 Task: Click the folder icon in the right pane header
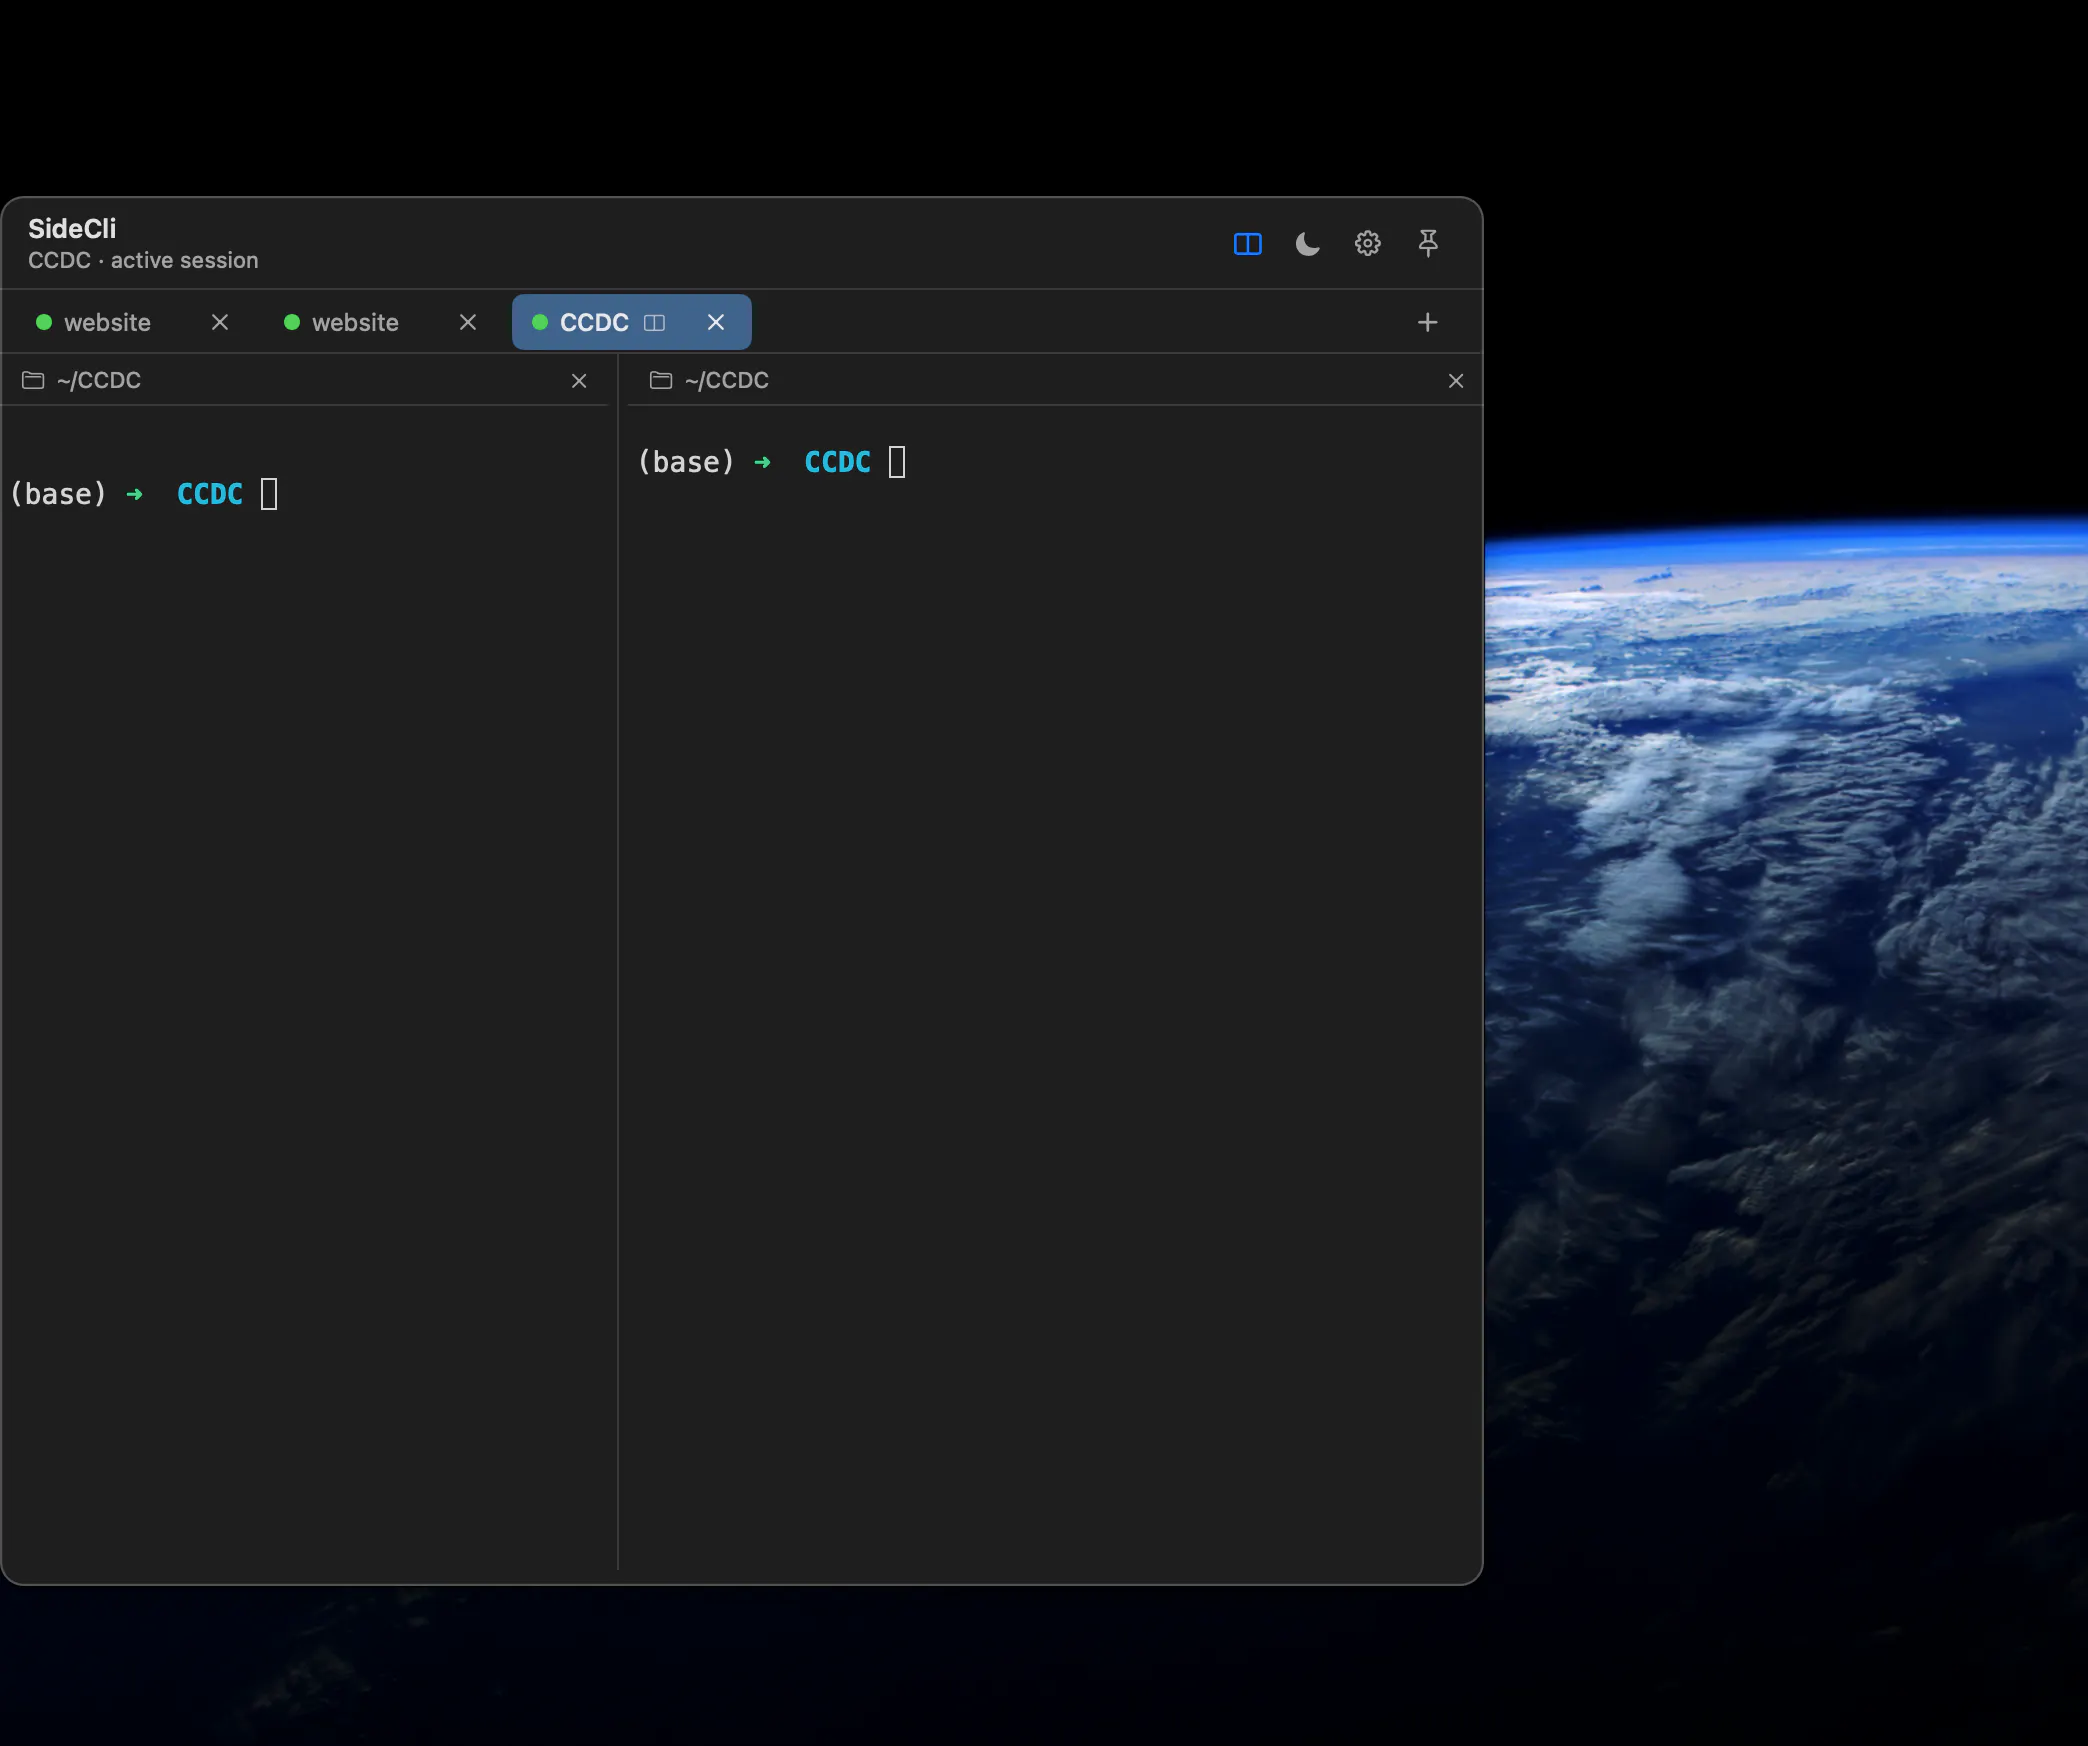coord(661,380)
